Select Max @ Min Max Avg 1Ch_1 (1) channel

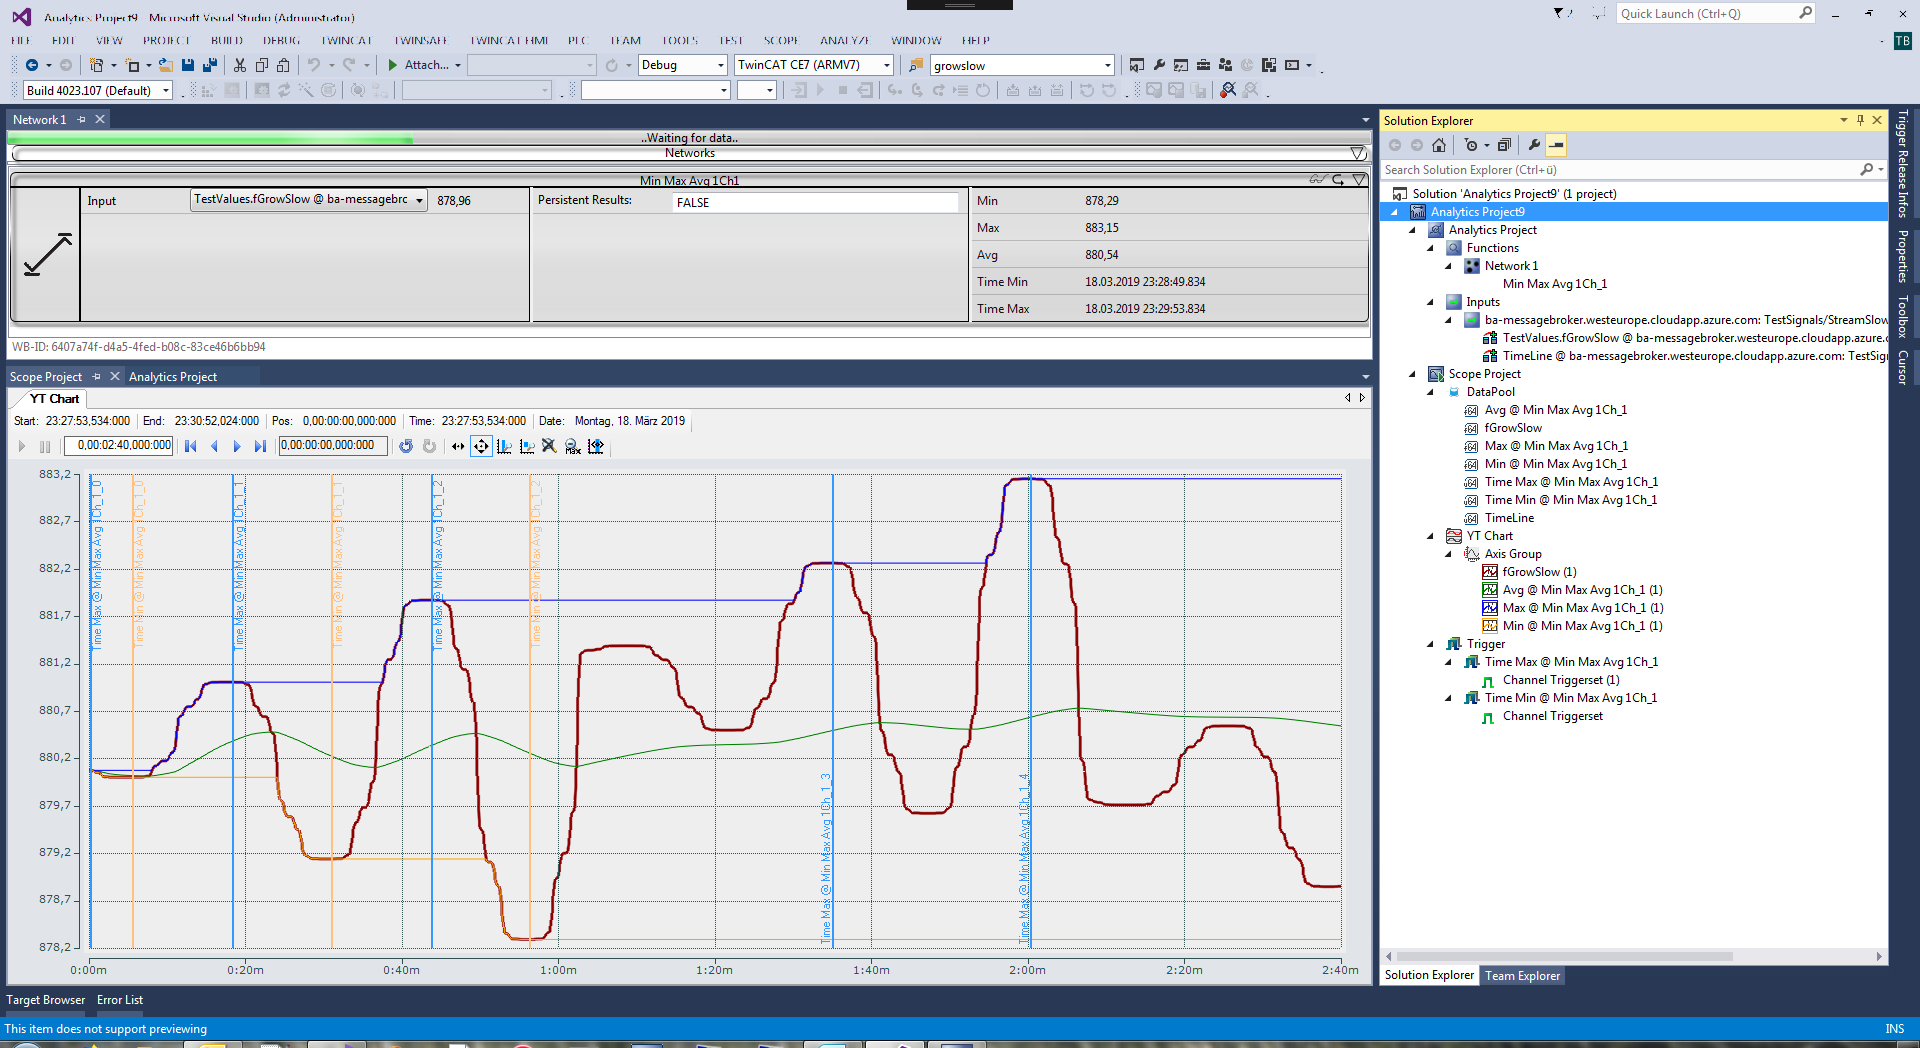[1583, 608]
